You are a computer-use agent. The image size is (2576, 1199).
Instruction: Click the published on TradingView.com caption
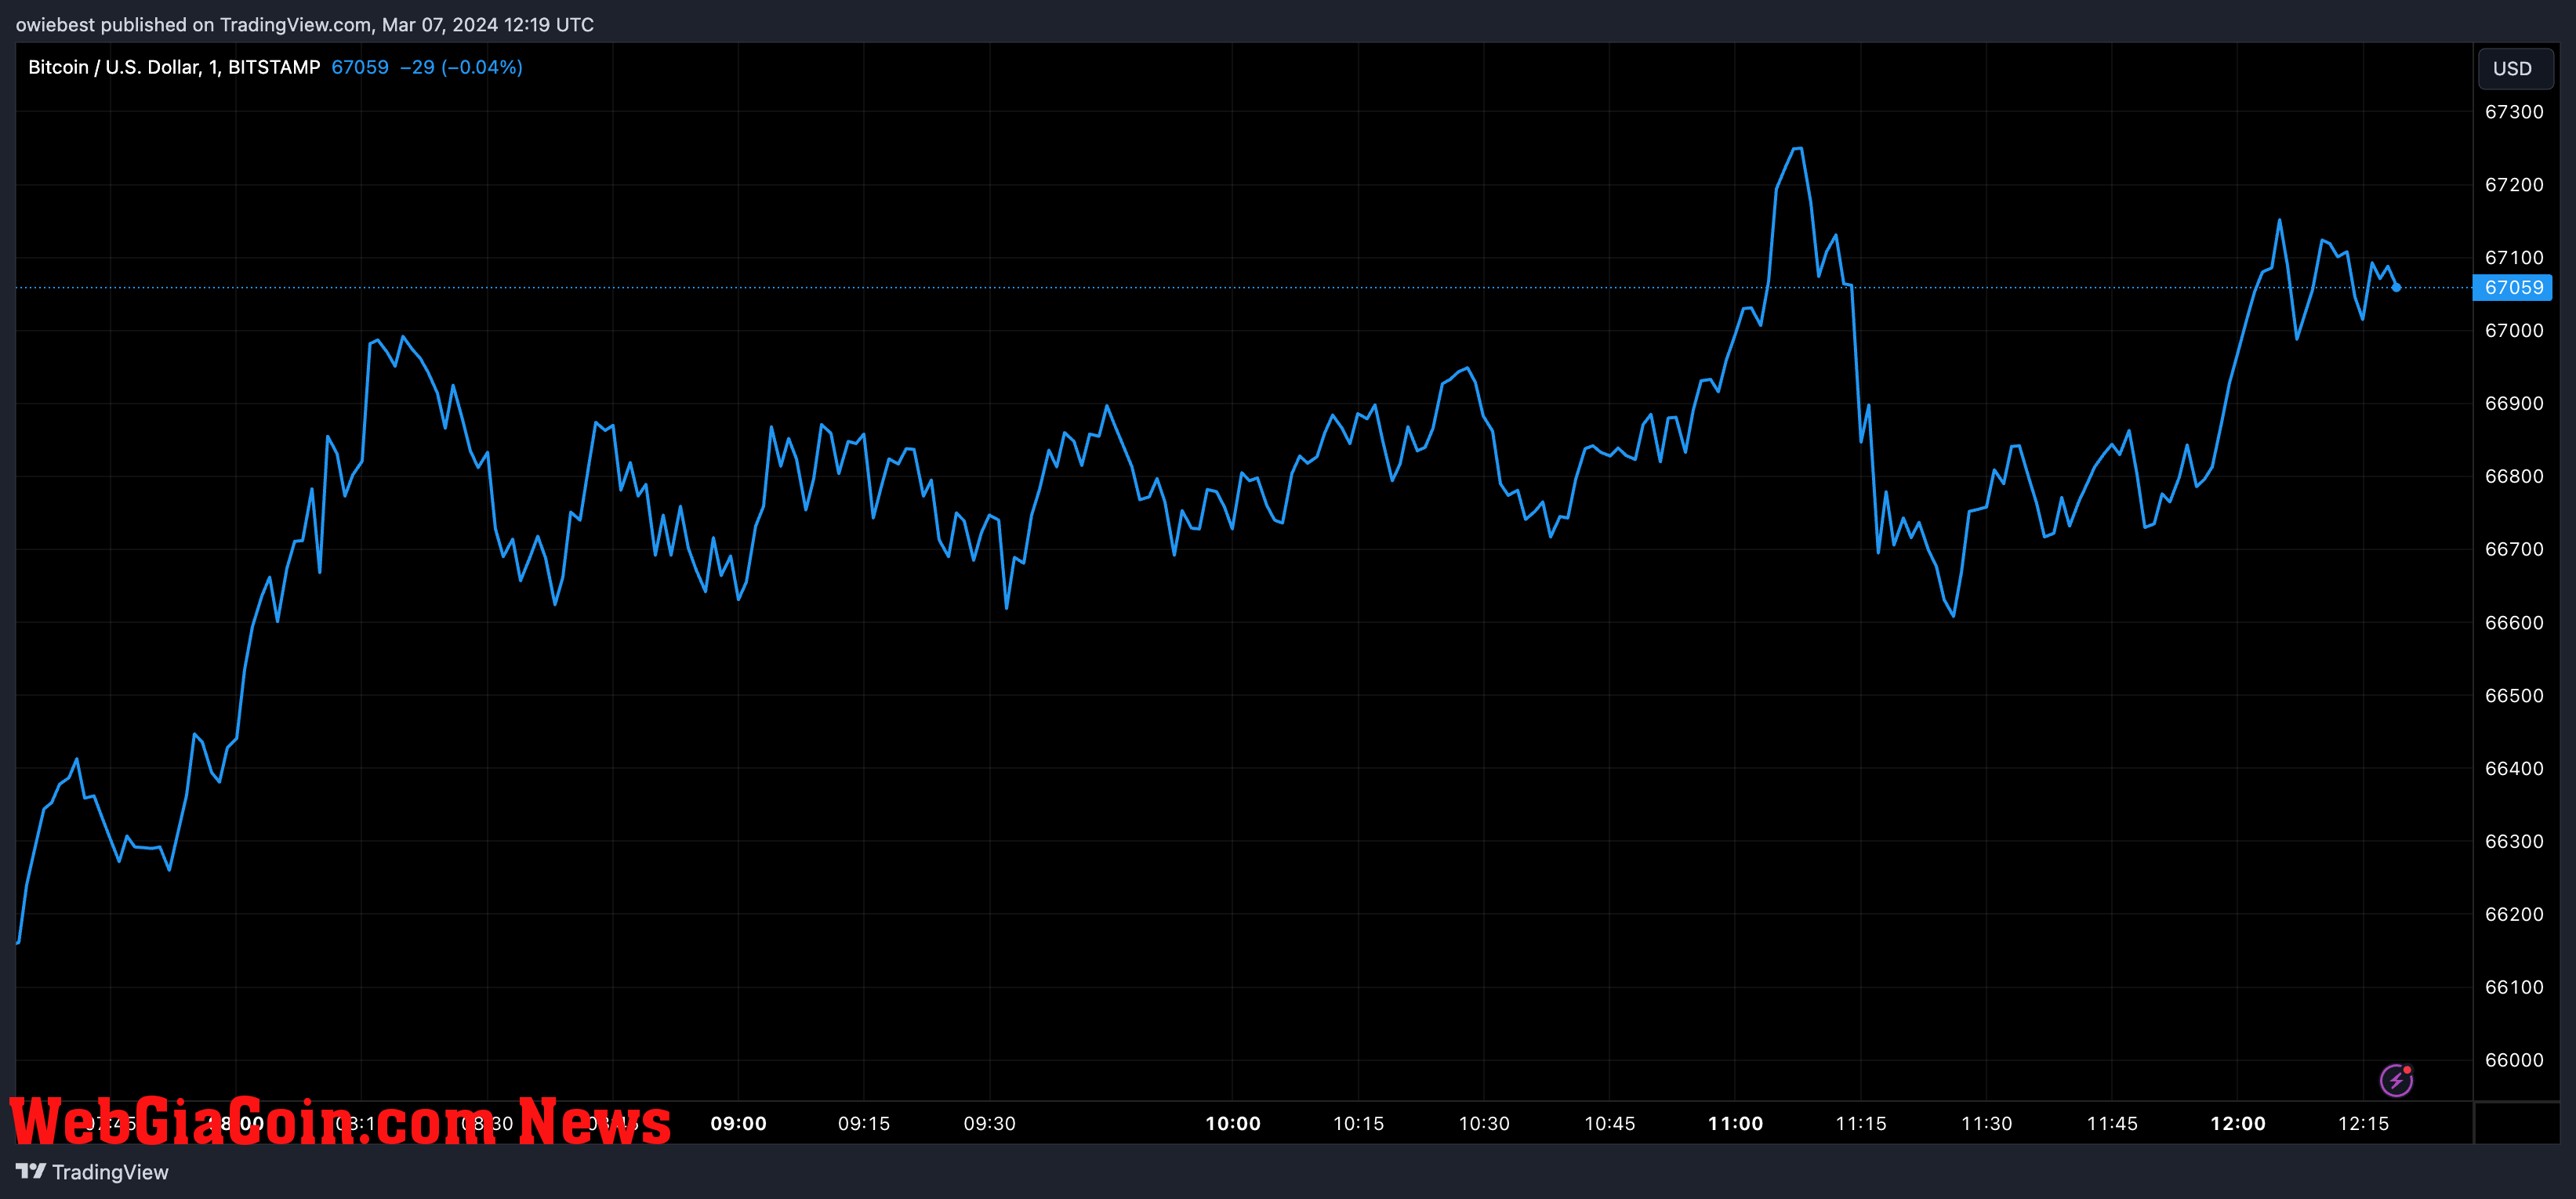305,24
